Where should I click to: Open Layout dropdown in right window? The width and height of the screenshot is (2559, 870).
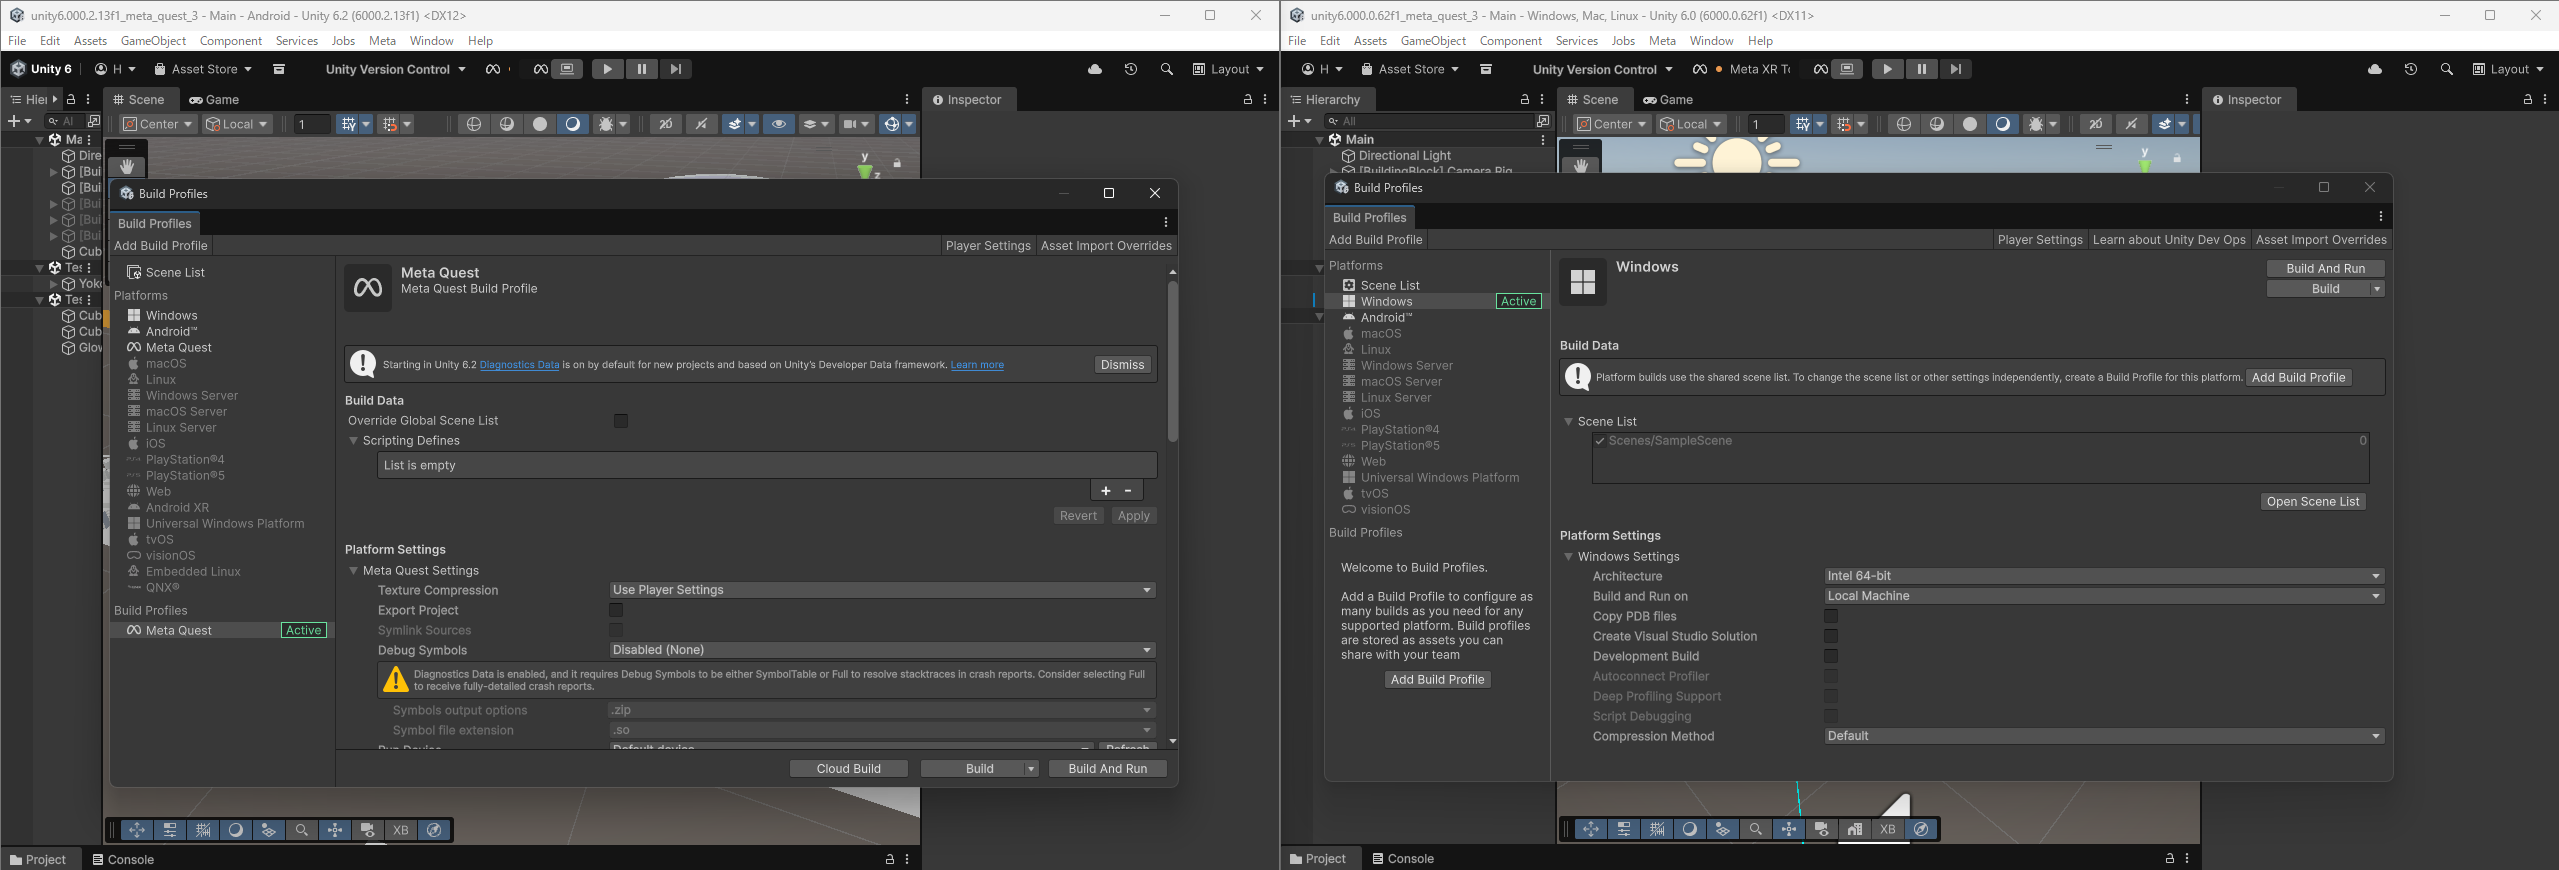[x=2509, y=69]
